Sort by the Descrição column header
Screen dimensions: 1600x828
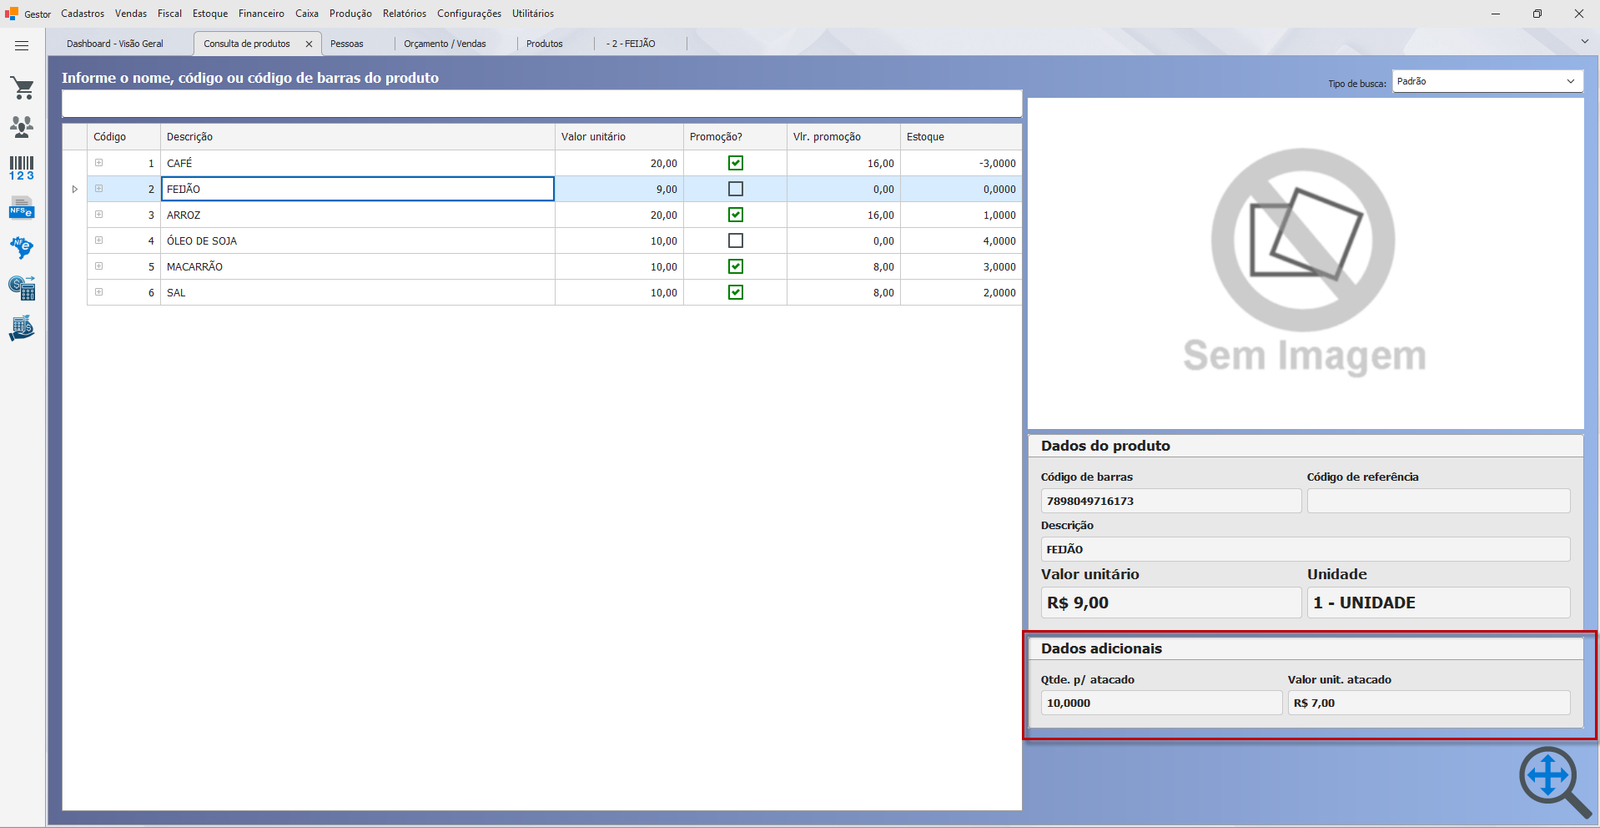click(x=358, y=137)
